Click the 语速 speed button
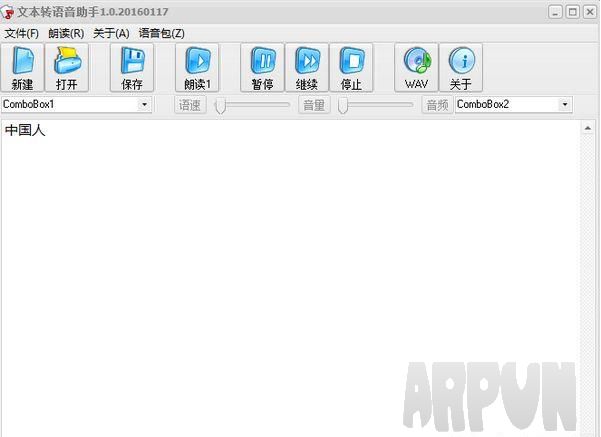Viewport: 601px width, 437px height. point(190,105)
